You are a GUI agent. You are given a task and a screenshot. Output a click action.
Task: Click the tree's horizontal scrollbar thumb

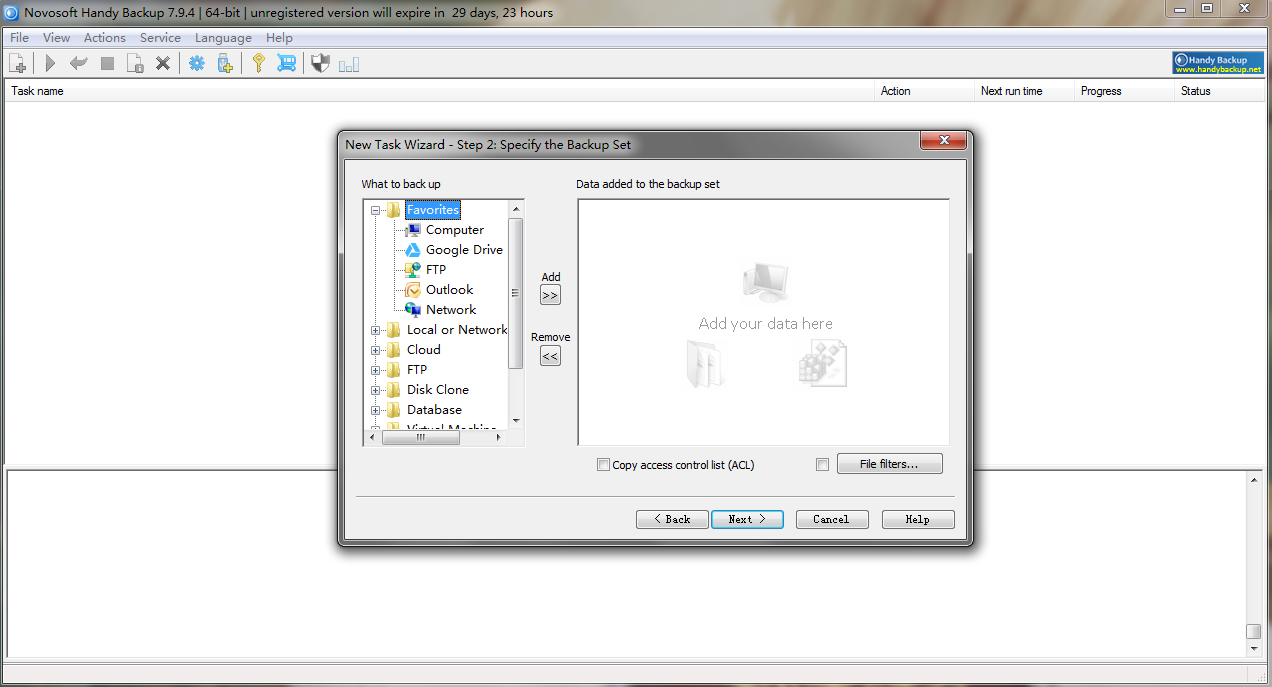click(421, 437)
